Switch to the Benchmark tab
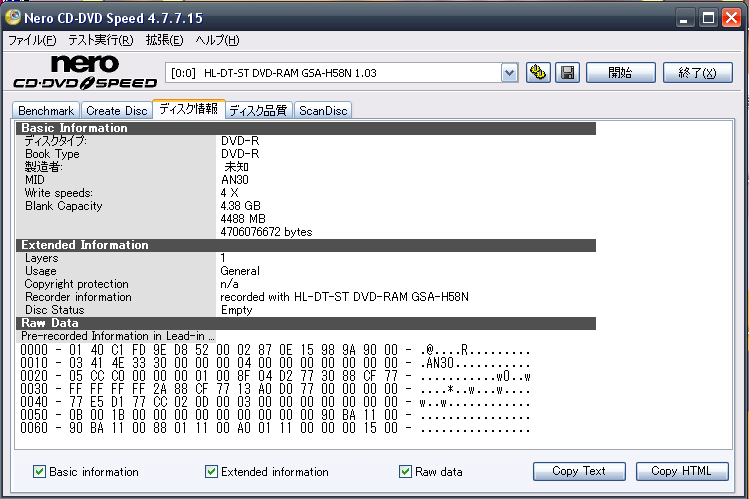This screenshot has height=499, width=749. click(x=46, y=111)
